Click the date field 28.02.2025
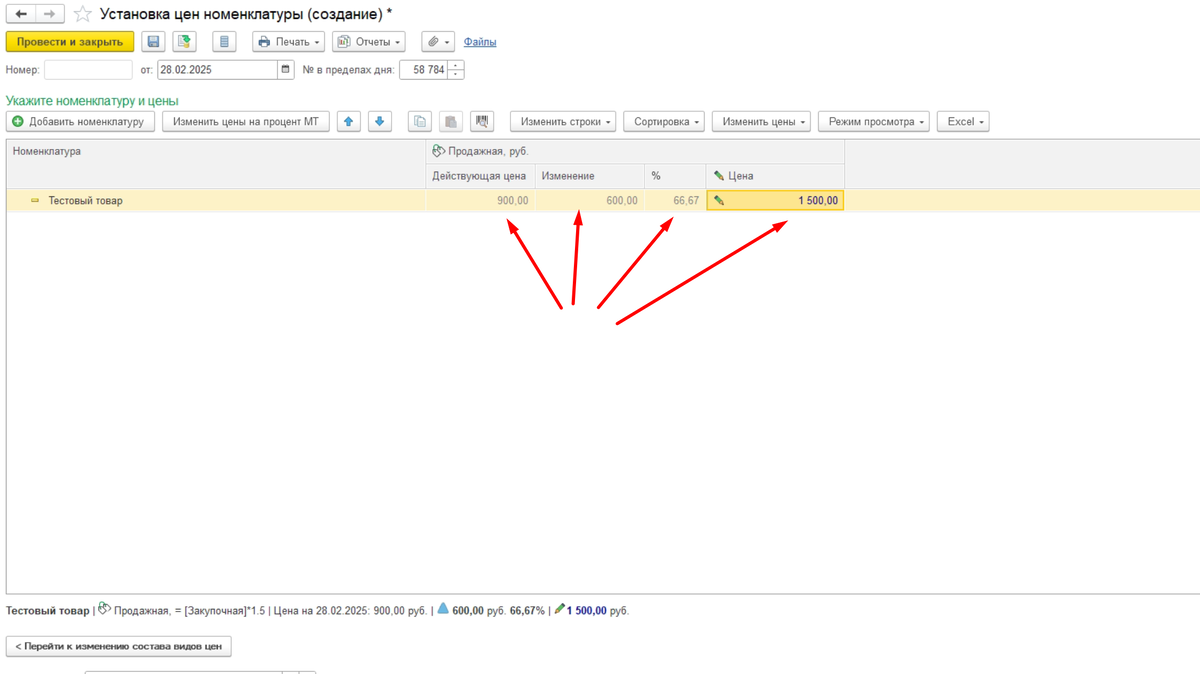The width and height of the screenshot is (1200, 674). (x=217, y=70)
